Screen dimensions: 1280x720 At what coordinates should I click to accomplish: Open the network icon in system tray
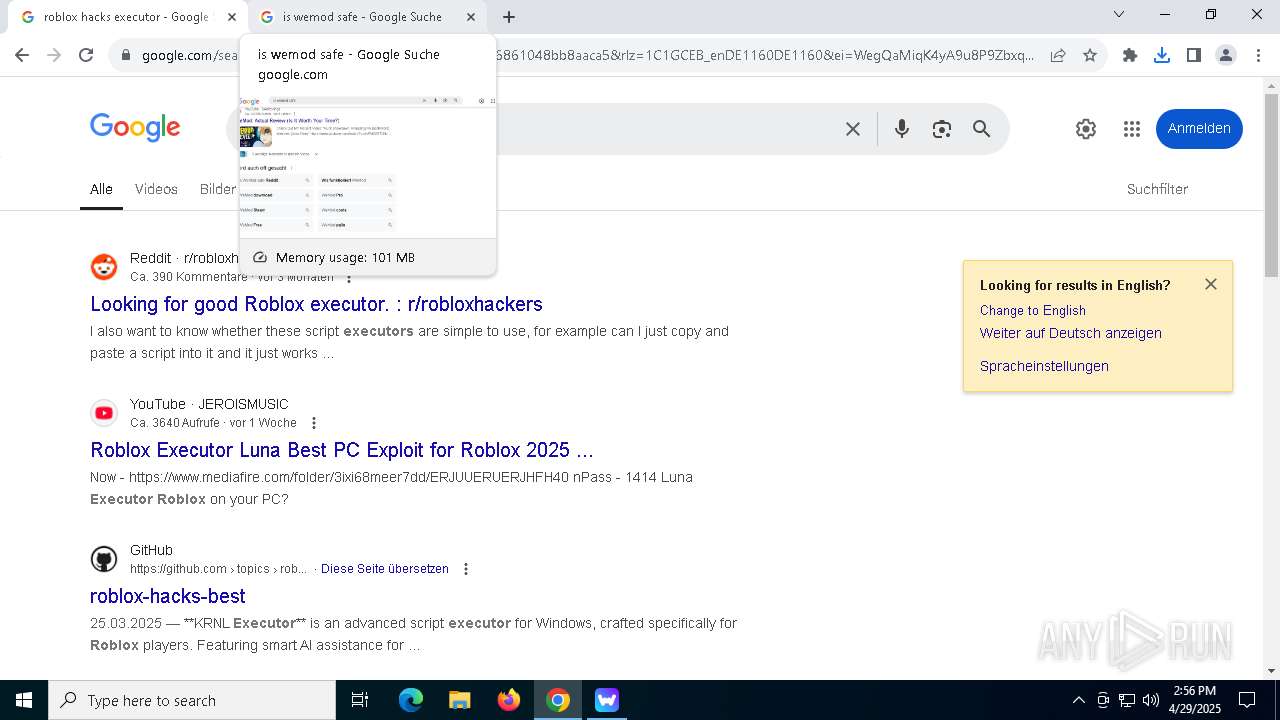[x=1127, y=700]
